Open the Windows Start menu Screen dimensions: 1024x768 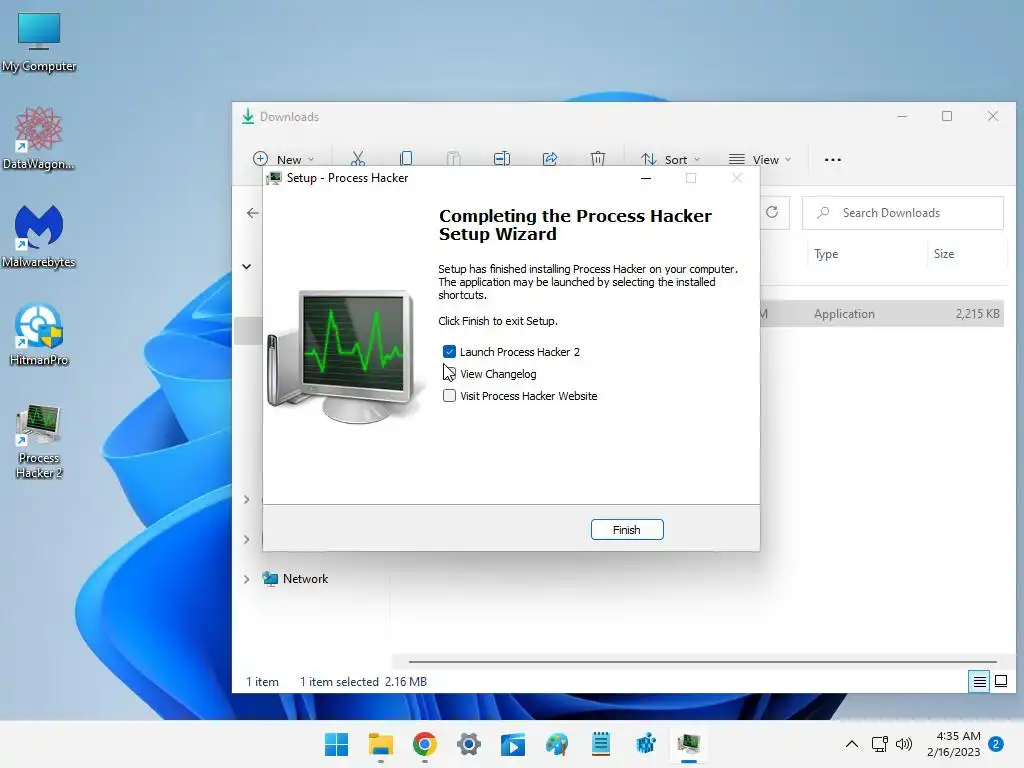[336, 744]
